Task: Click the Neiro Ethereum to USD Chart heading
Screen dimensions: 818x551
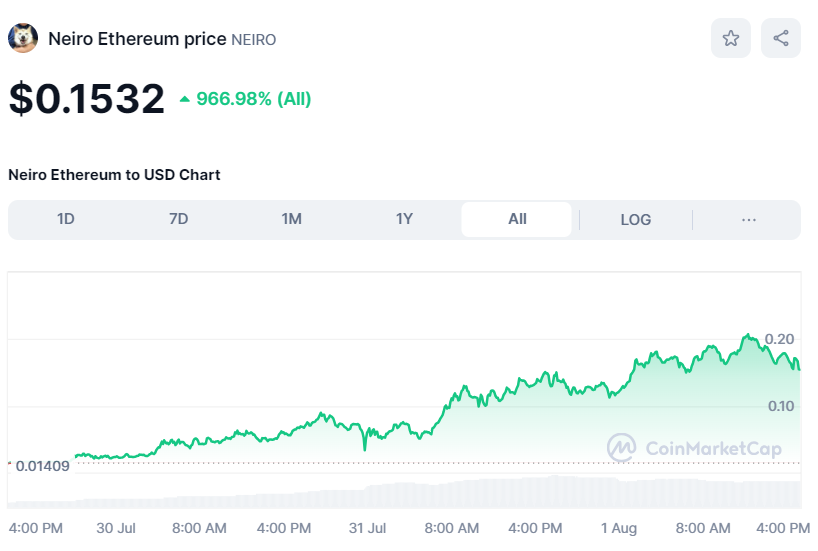Action: 114,175
